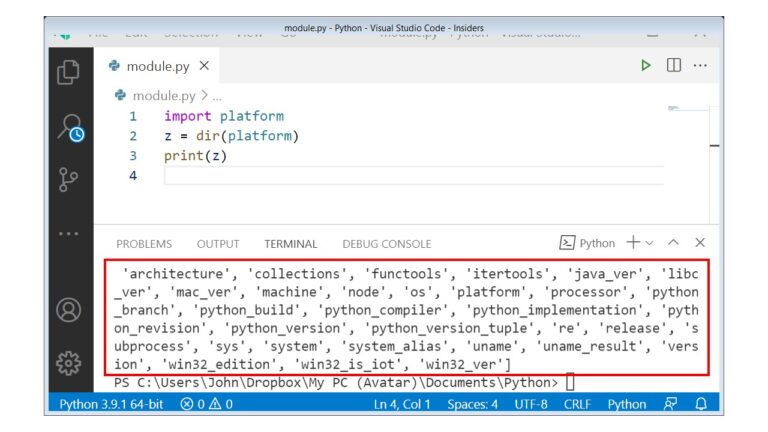
Task: Switch to the TERMINAL panel tab
Action: (x=291, y=244)
